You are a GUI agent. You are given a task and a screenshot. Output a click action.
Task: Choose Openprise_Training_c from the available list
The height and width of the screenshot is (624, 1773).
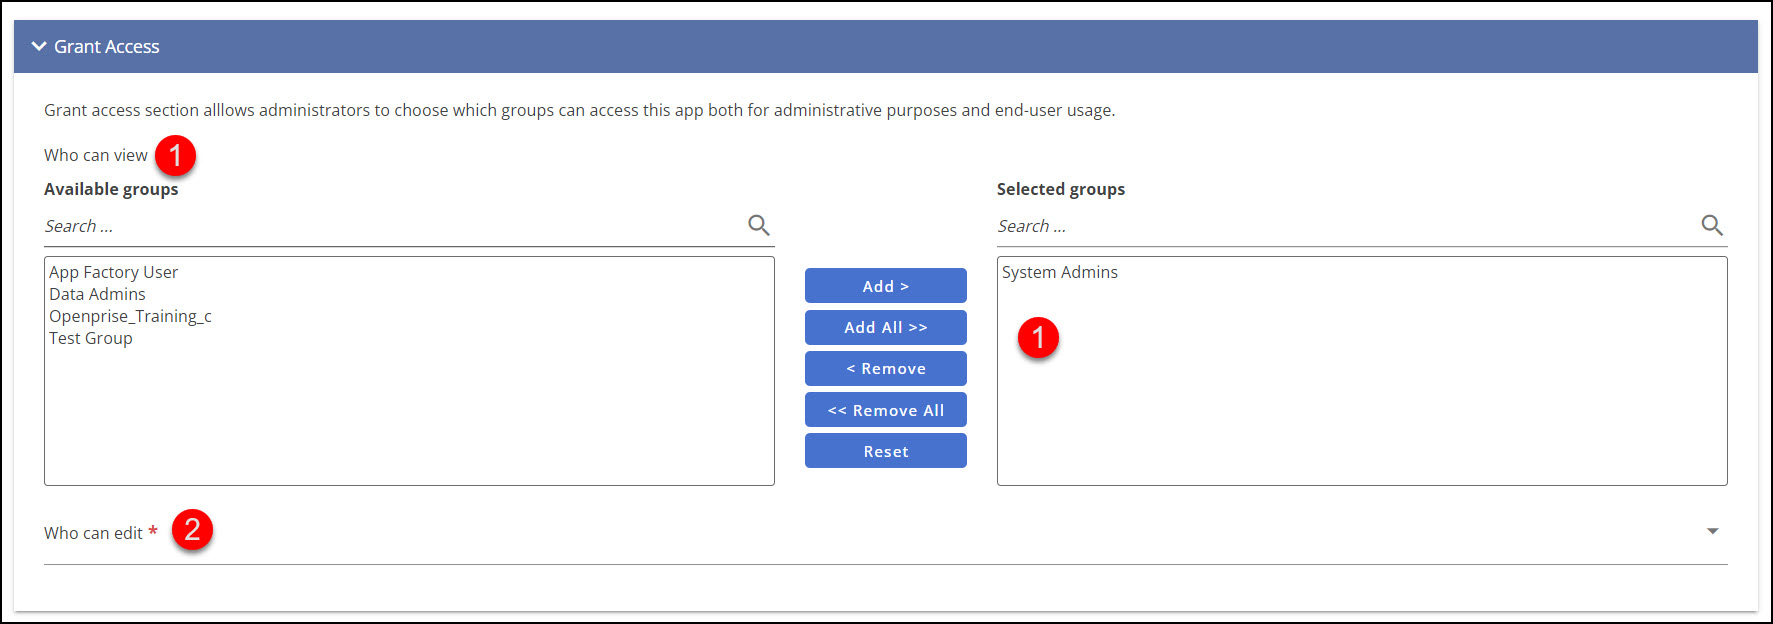[131, 316]
